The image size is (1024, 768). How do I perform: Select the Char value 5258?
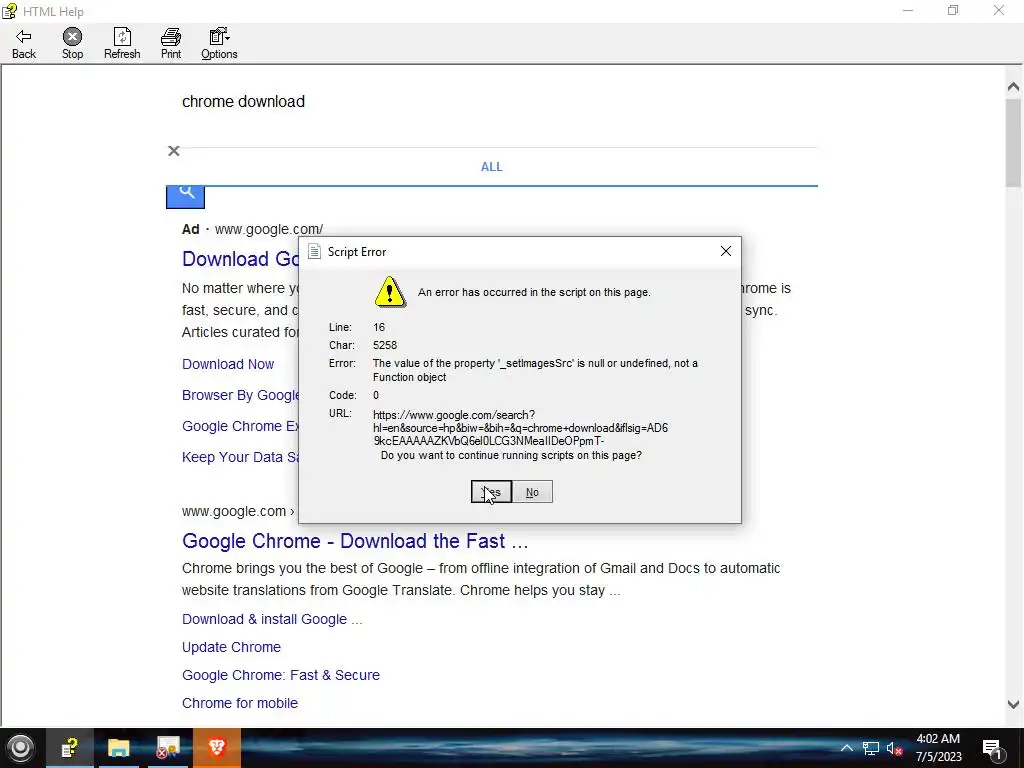[385, 345]
